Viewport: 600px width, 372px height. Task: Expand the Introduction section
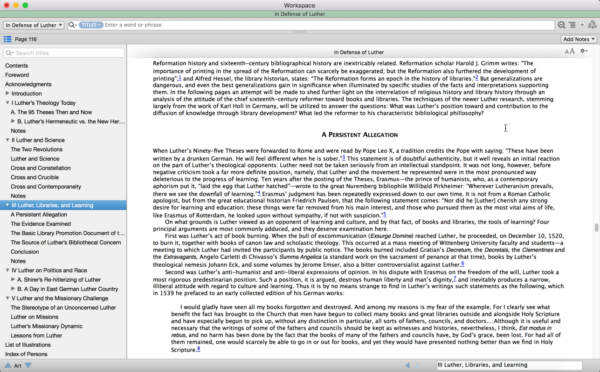7,93
